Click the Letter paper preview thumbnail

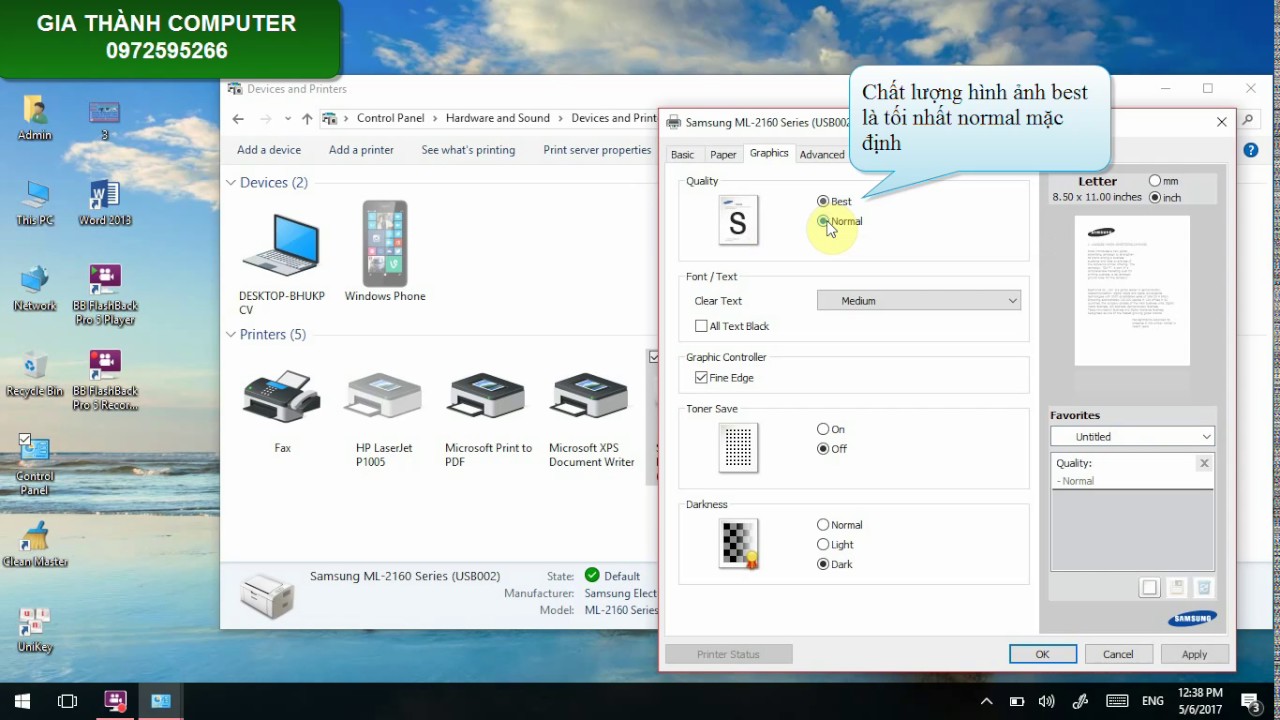1132,291
